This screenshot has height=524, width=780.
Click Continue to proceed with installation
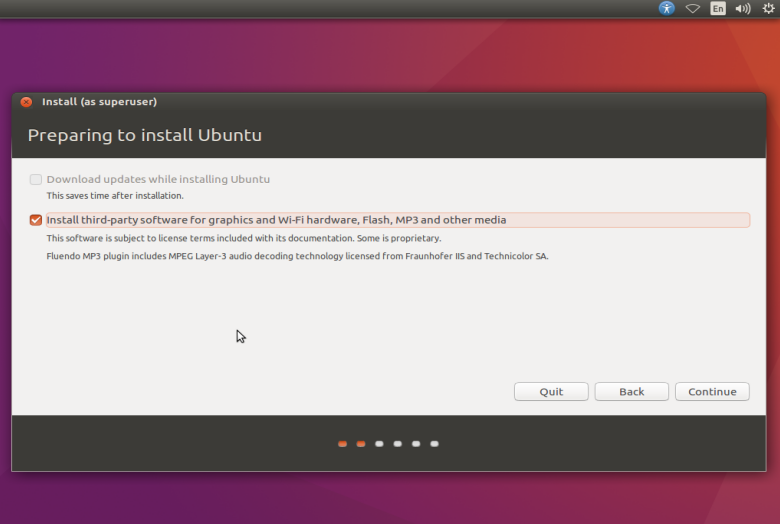point(712,392)
